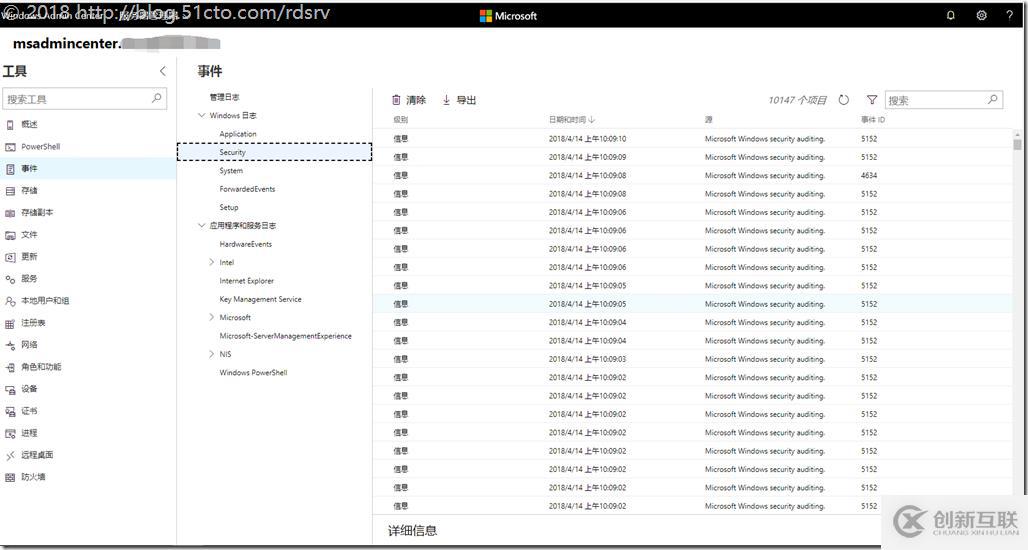Select event row at 上午10:09:03

[x=694, y=359]
